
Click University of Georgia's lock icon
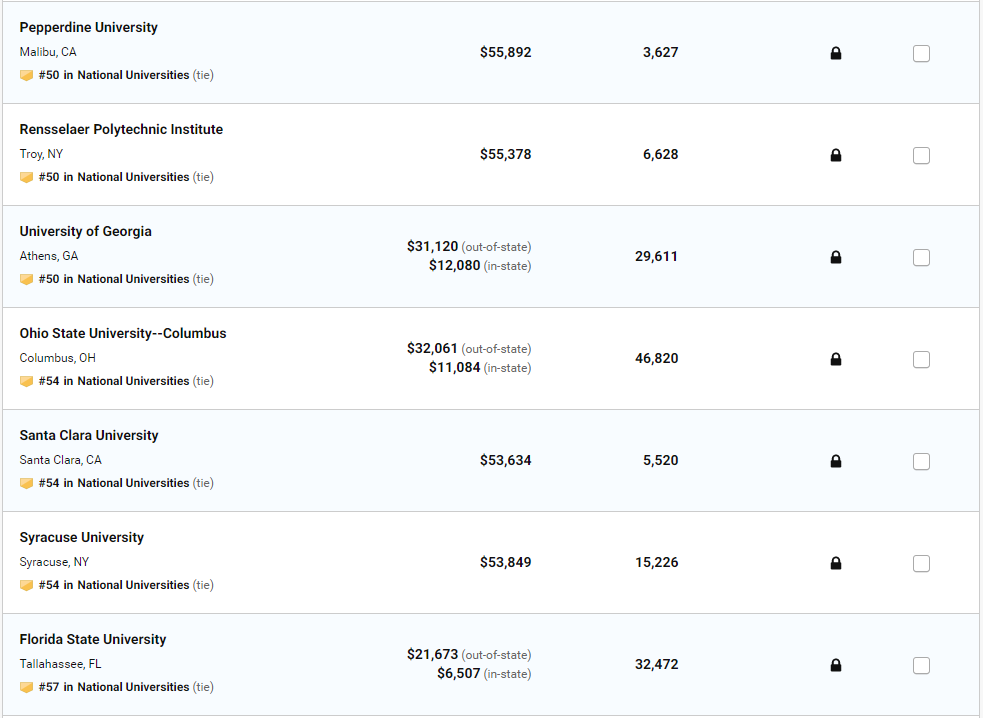[836, 257]
